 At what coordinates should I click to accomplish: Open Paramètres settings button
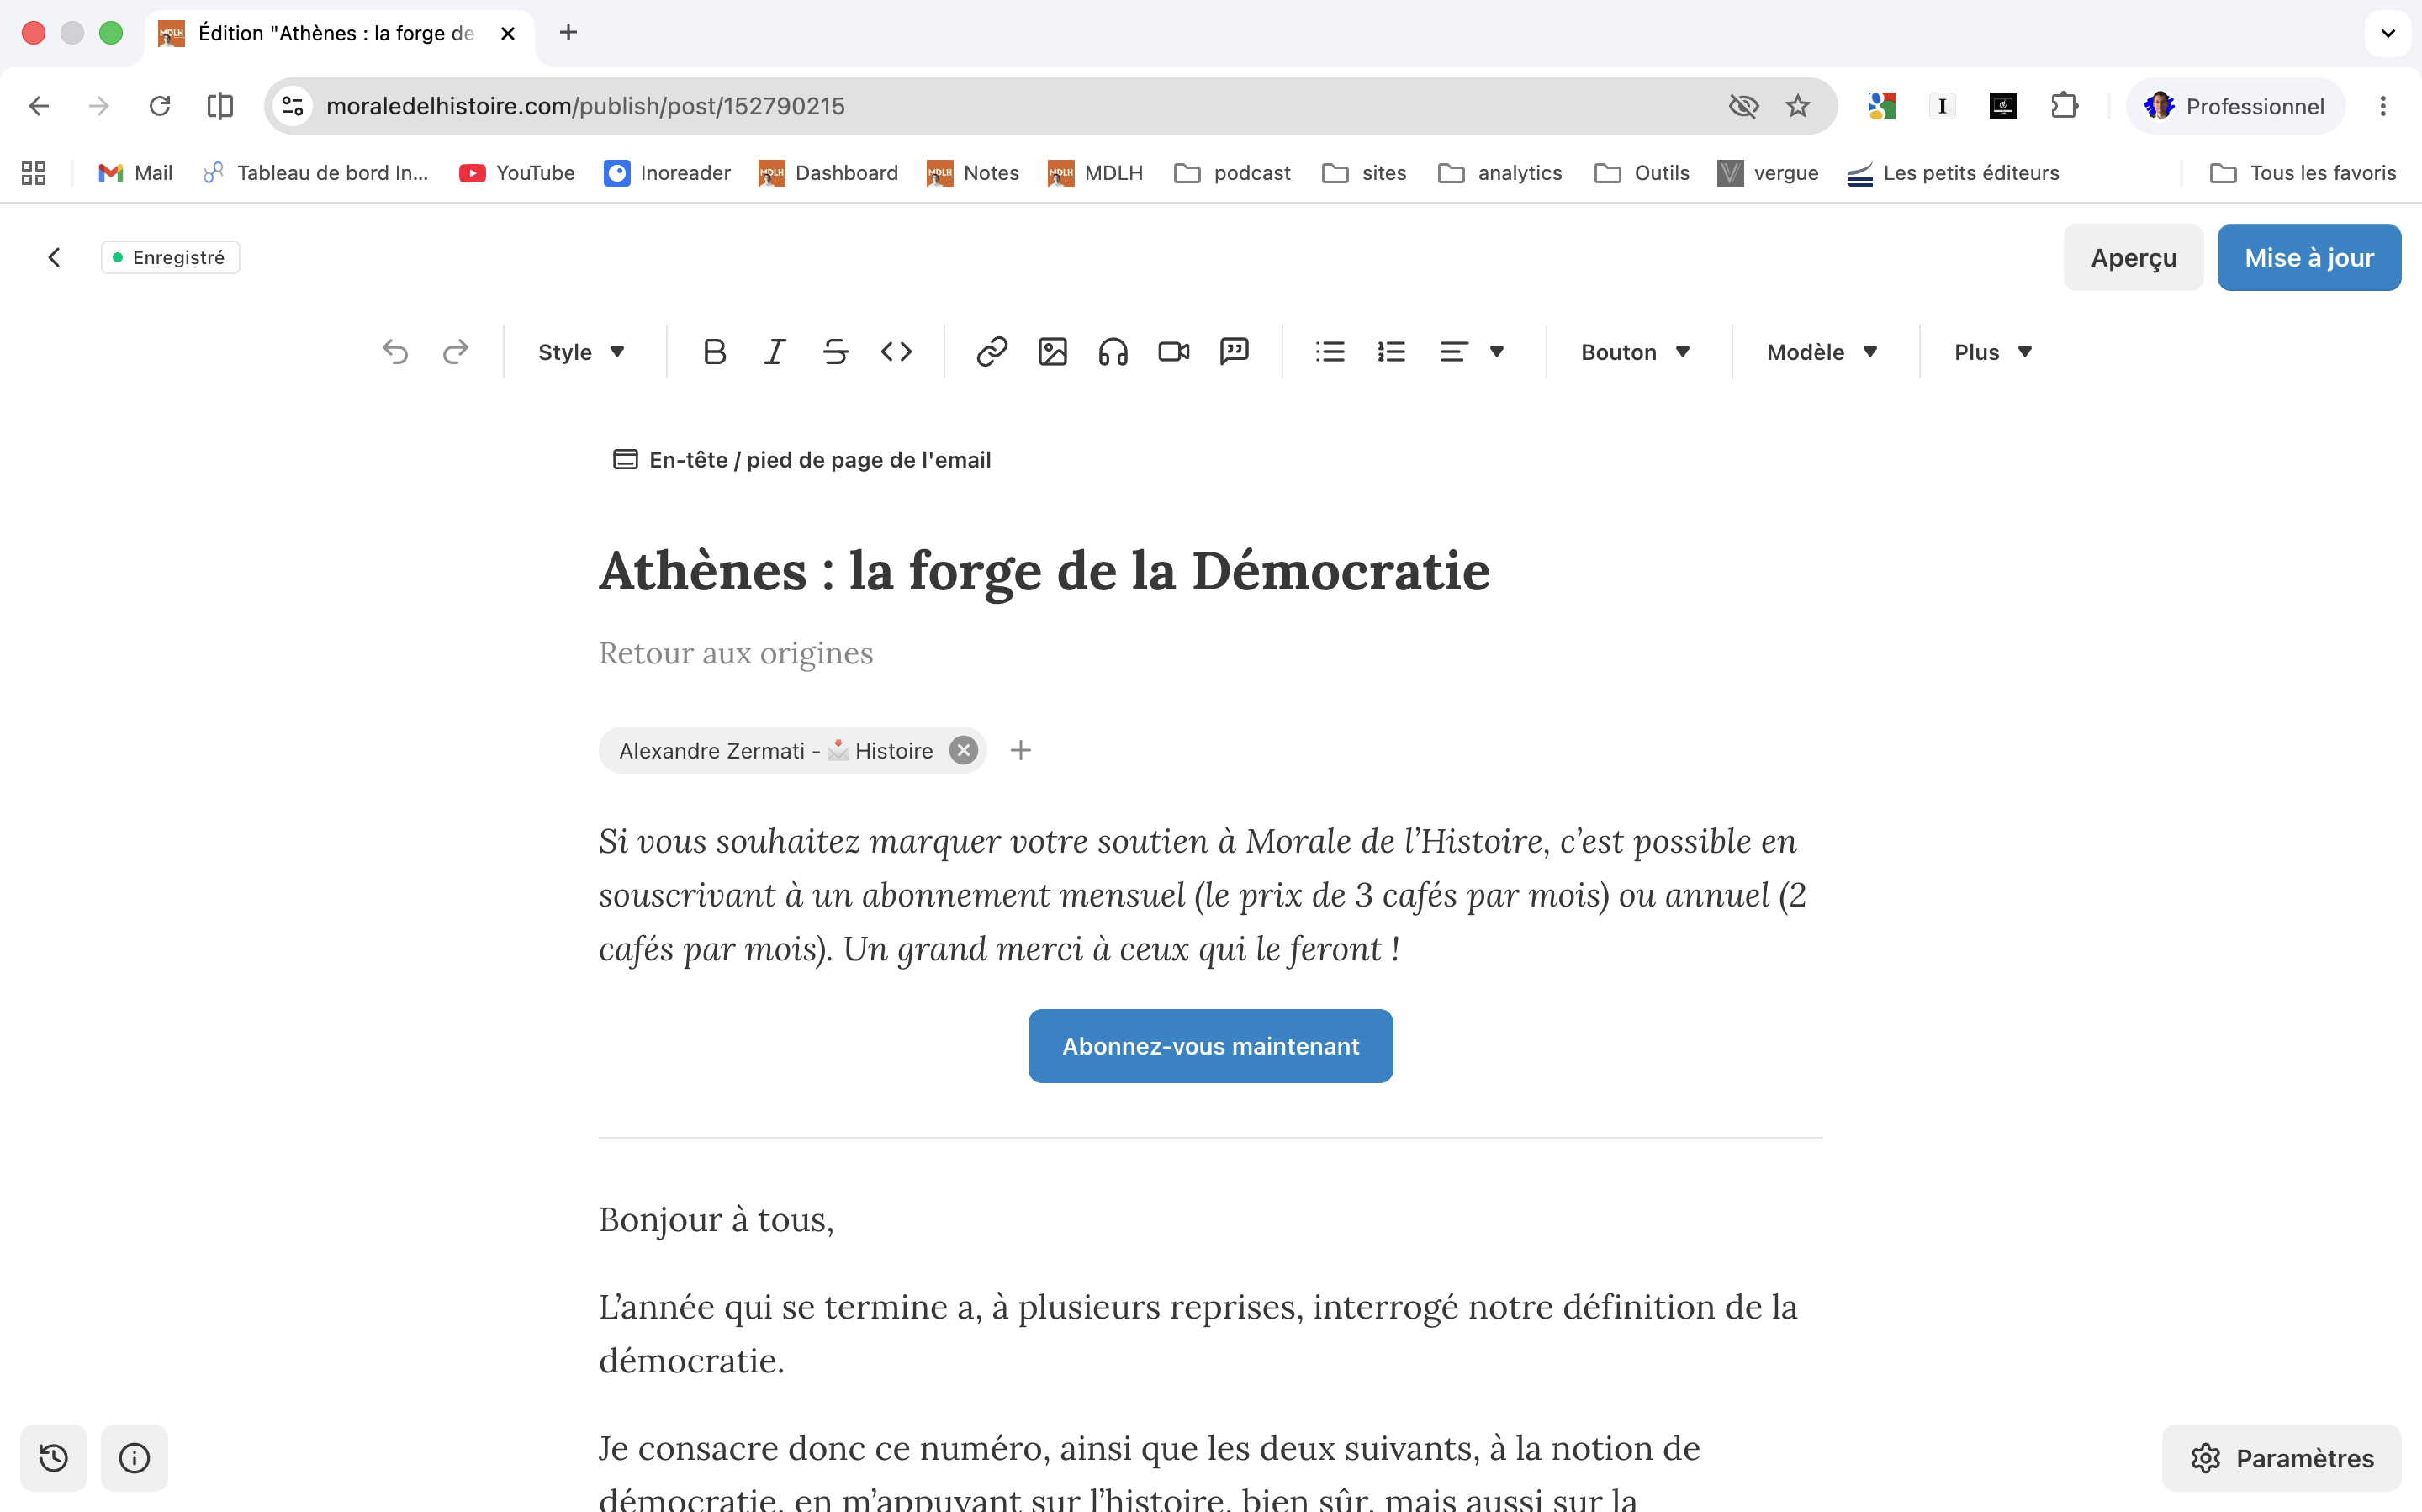click(2281, 1458)
